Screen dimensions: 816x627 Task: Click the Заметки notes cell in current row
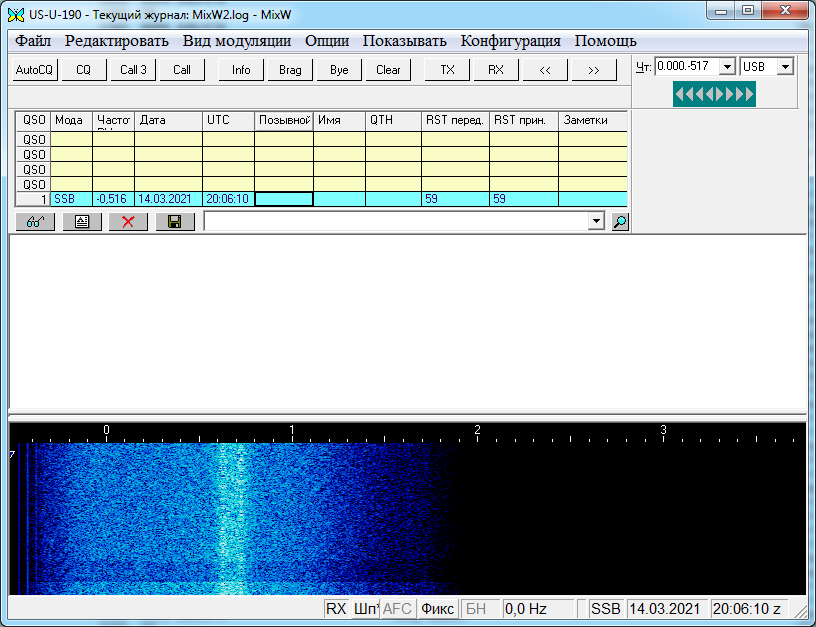pyautogui.click(x=593, y=199)
